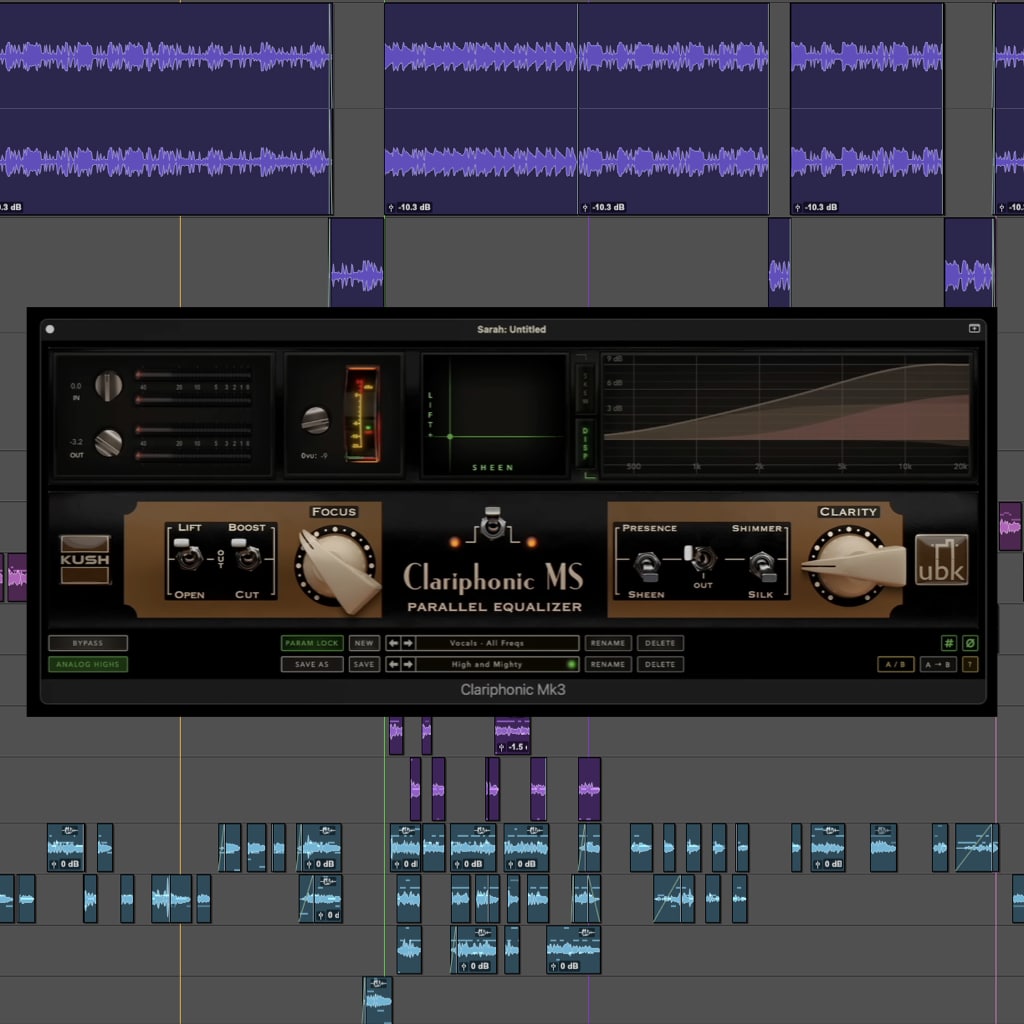
Task: Open the Vocals - All Freqs bank dropdown
Action: pyautogui.click(x=498, y=643)
